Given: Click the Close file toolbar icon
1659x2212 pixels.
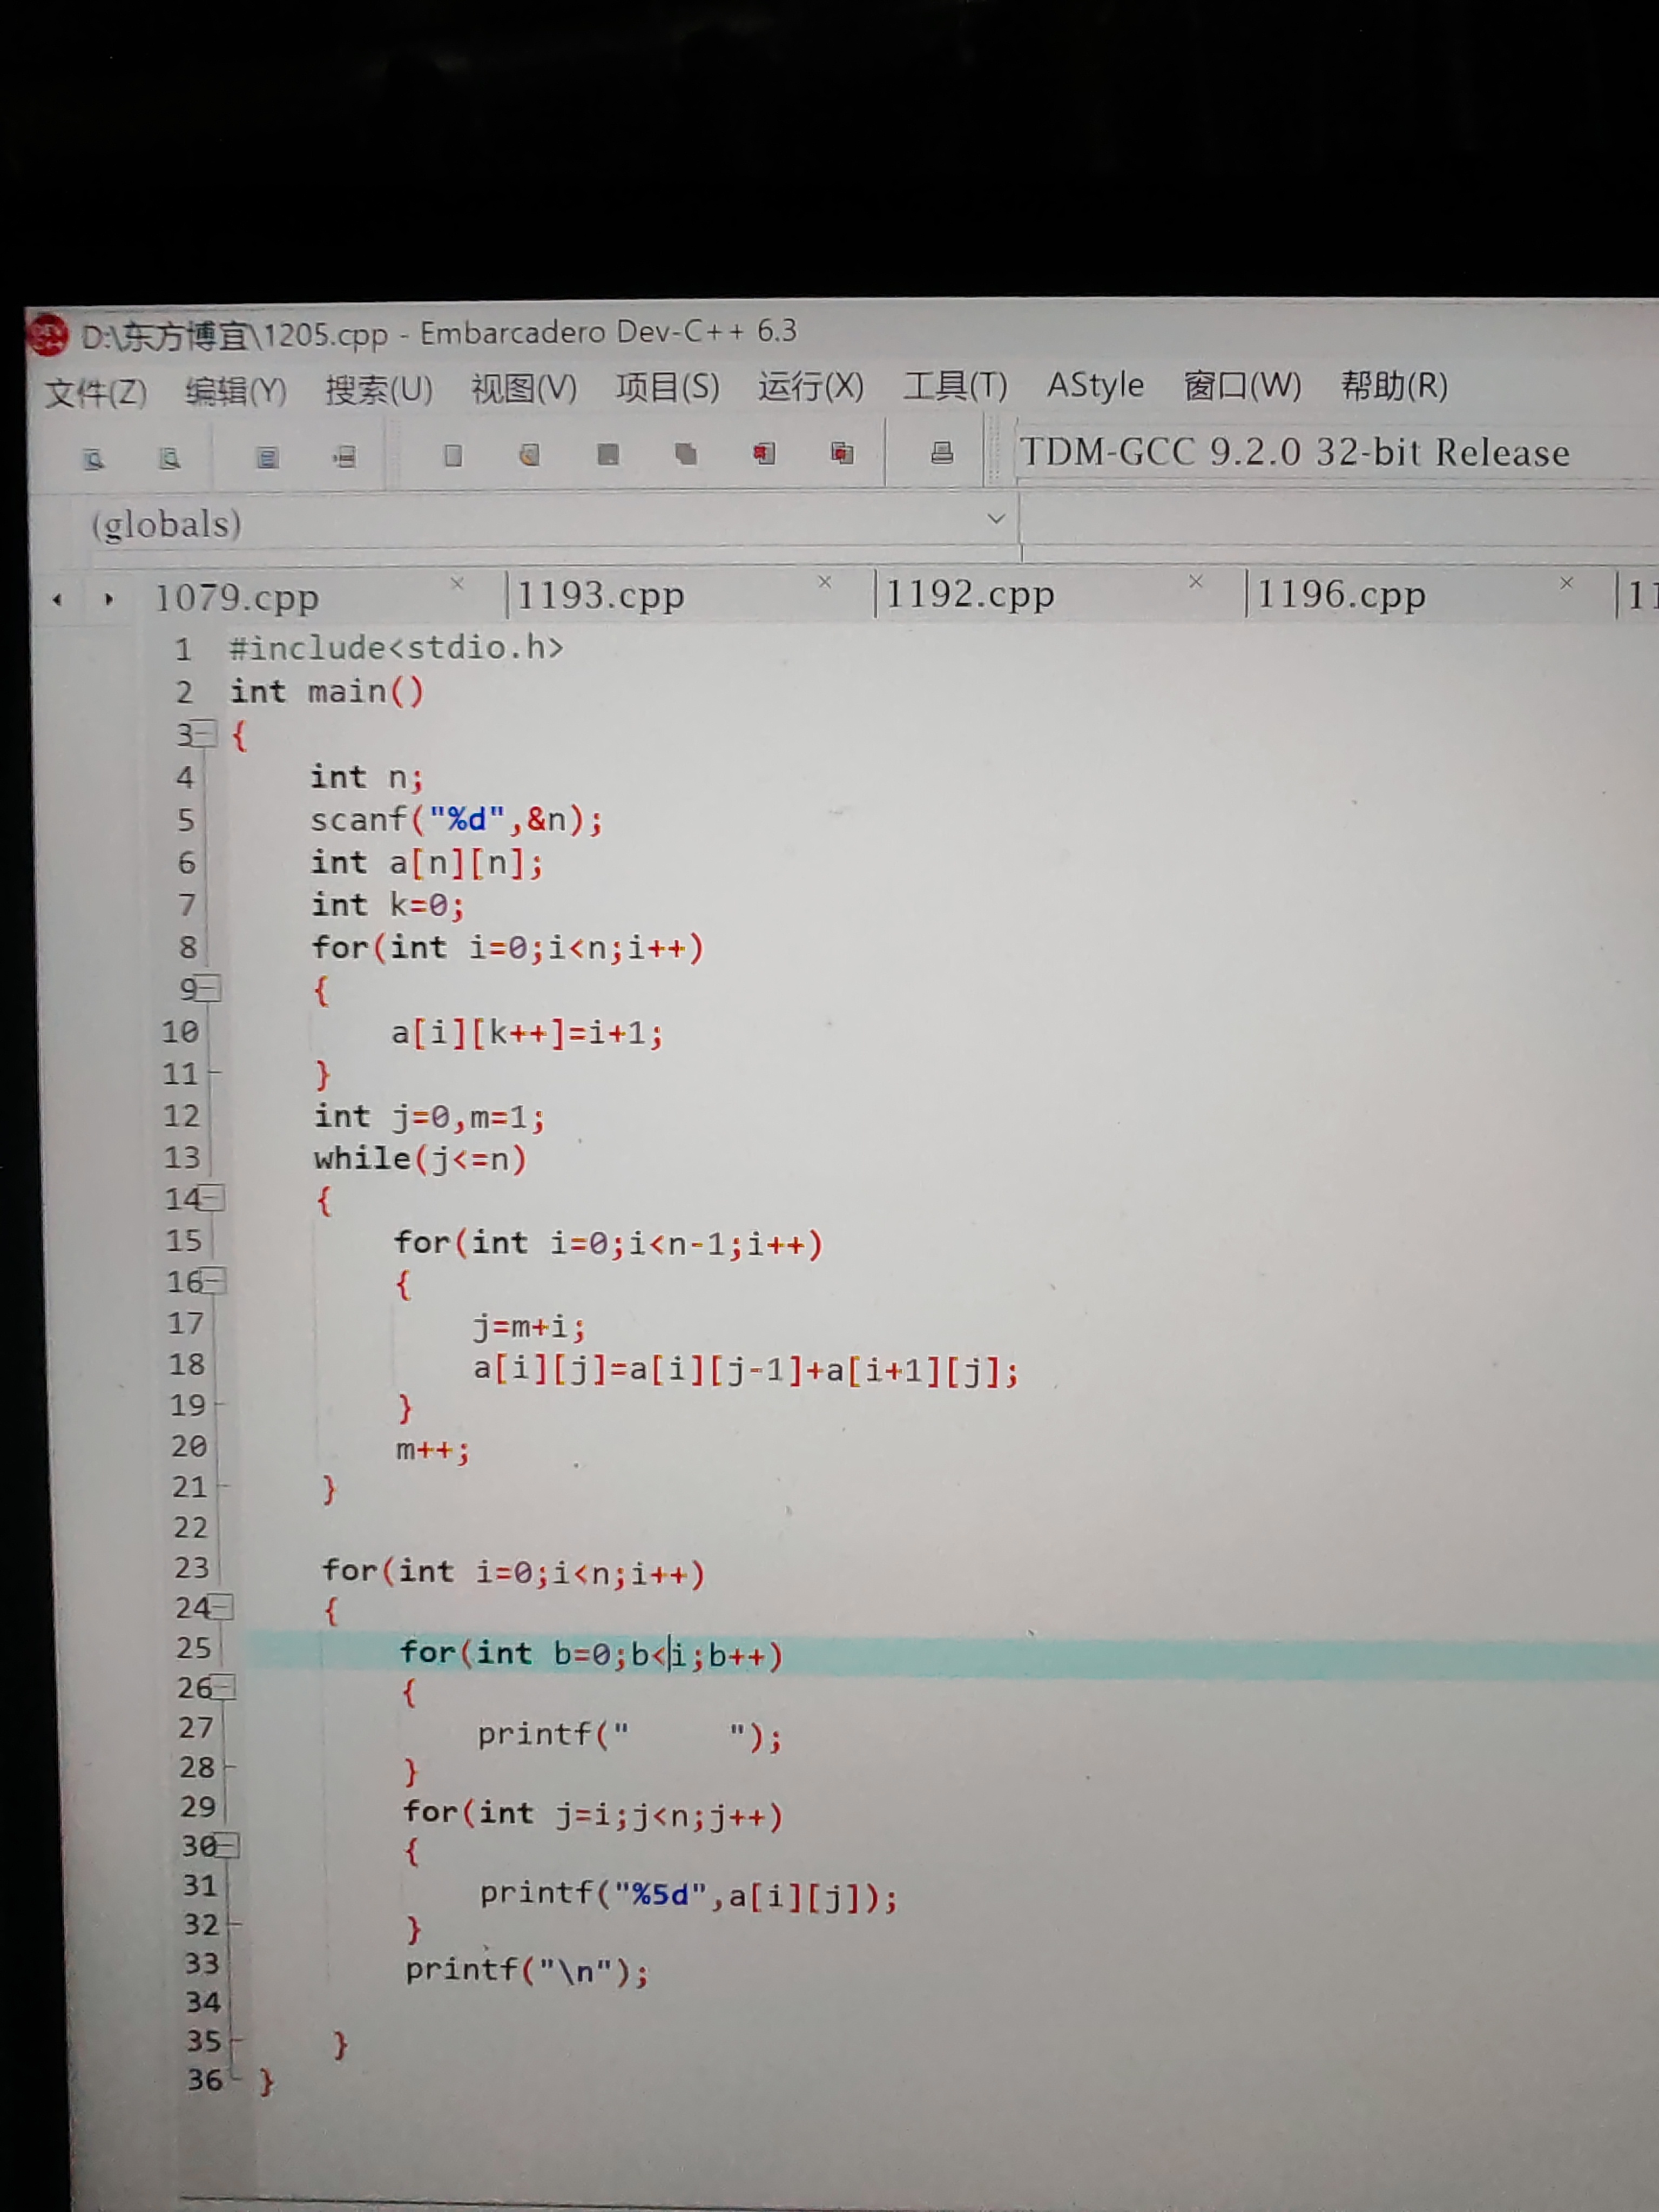Looking at the screenshot, I should [x=764, y=453].
